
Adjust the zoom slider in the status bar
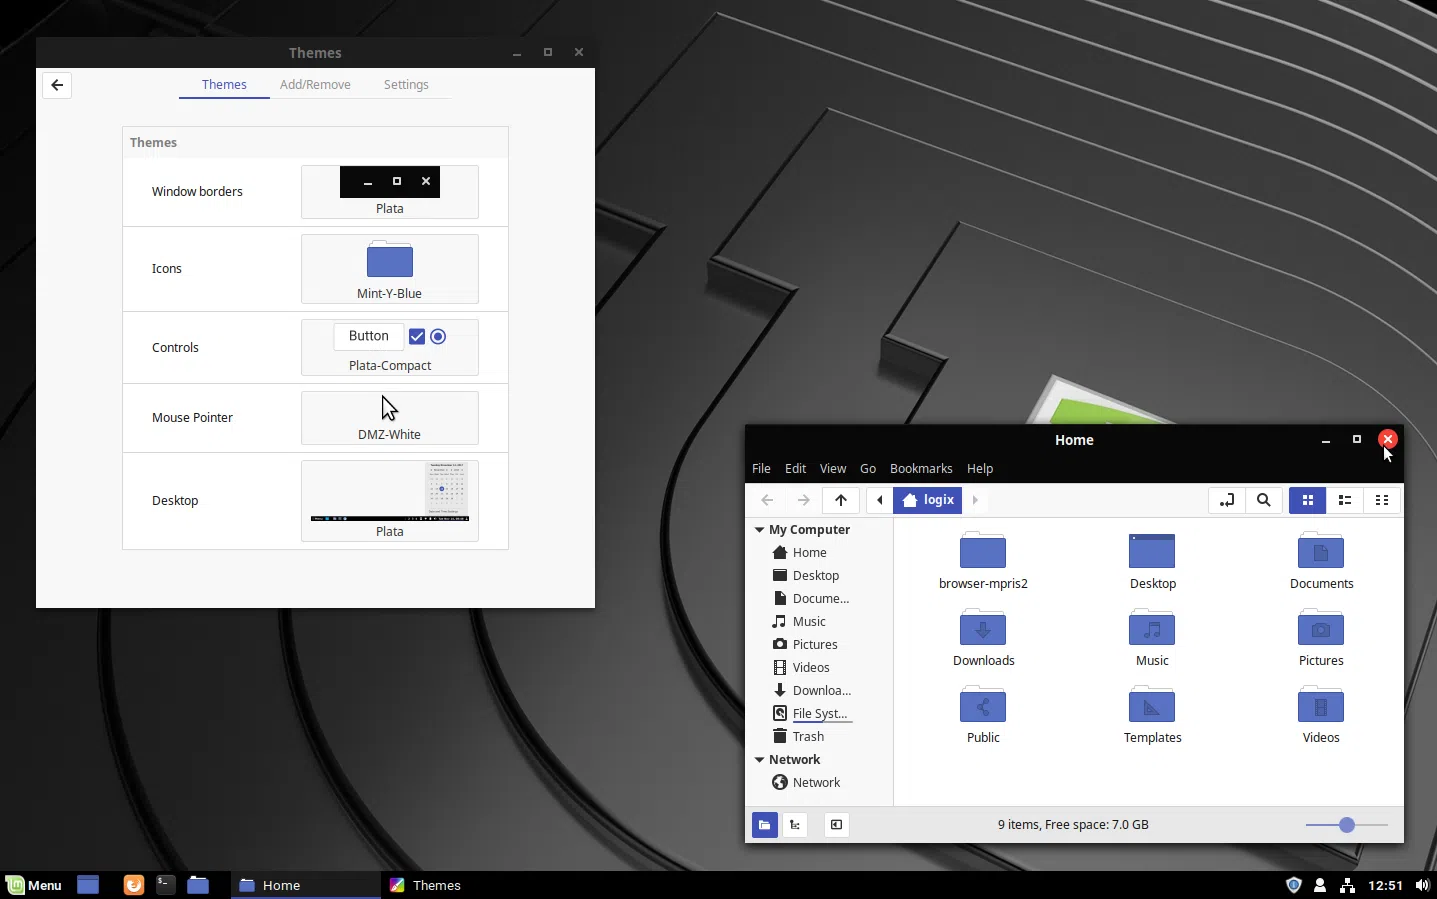click(1347, 825)
